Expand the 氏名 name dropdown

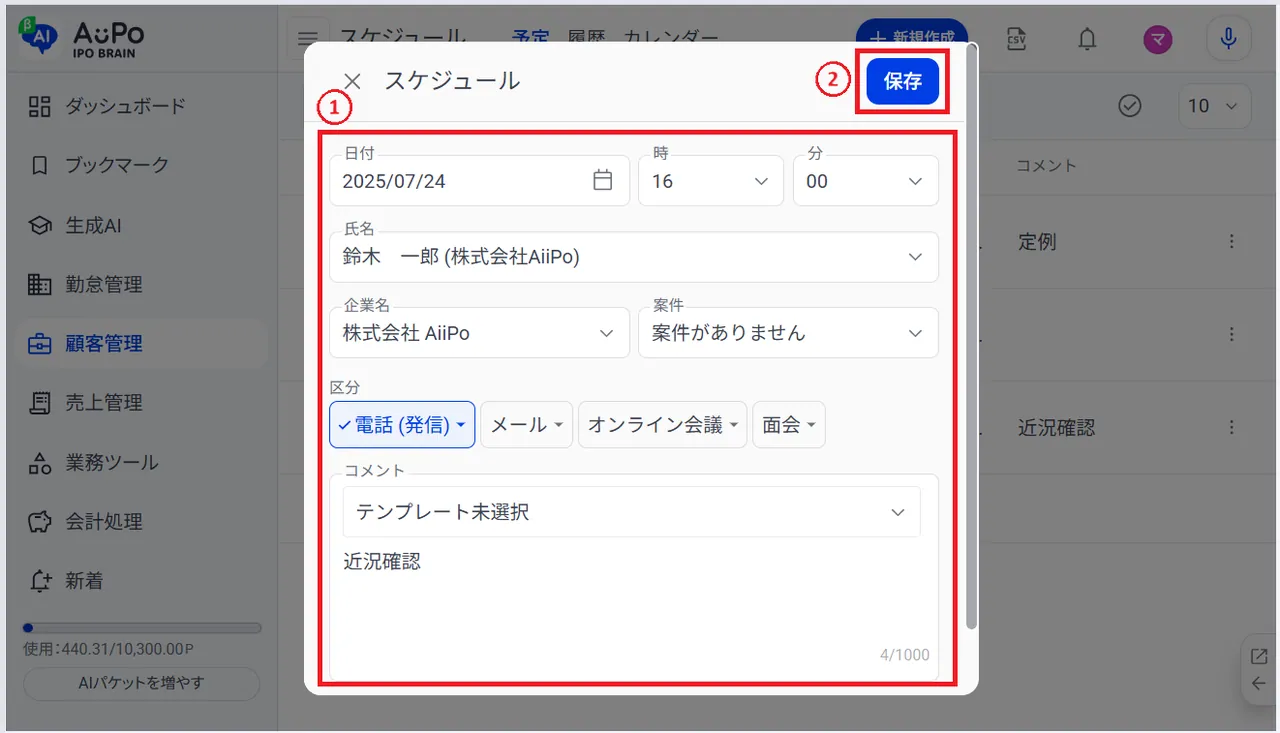coord(634,257)
